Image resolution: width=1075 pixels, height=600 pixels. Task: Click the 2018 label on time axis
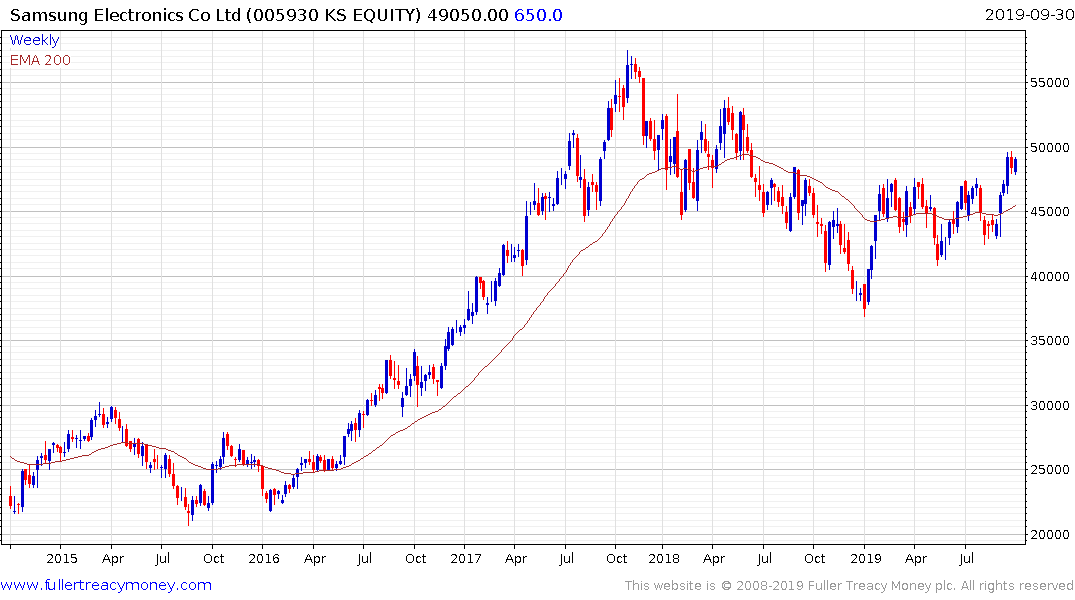coord(664,558)
